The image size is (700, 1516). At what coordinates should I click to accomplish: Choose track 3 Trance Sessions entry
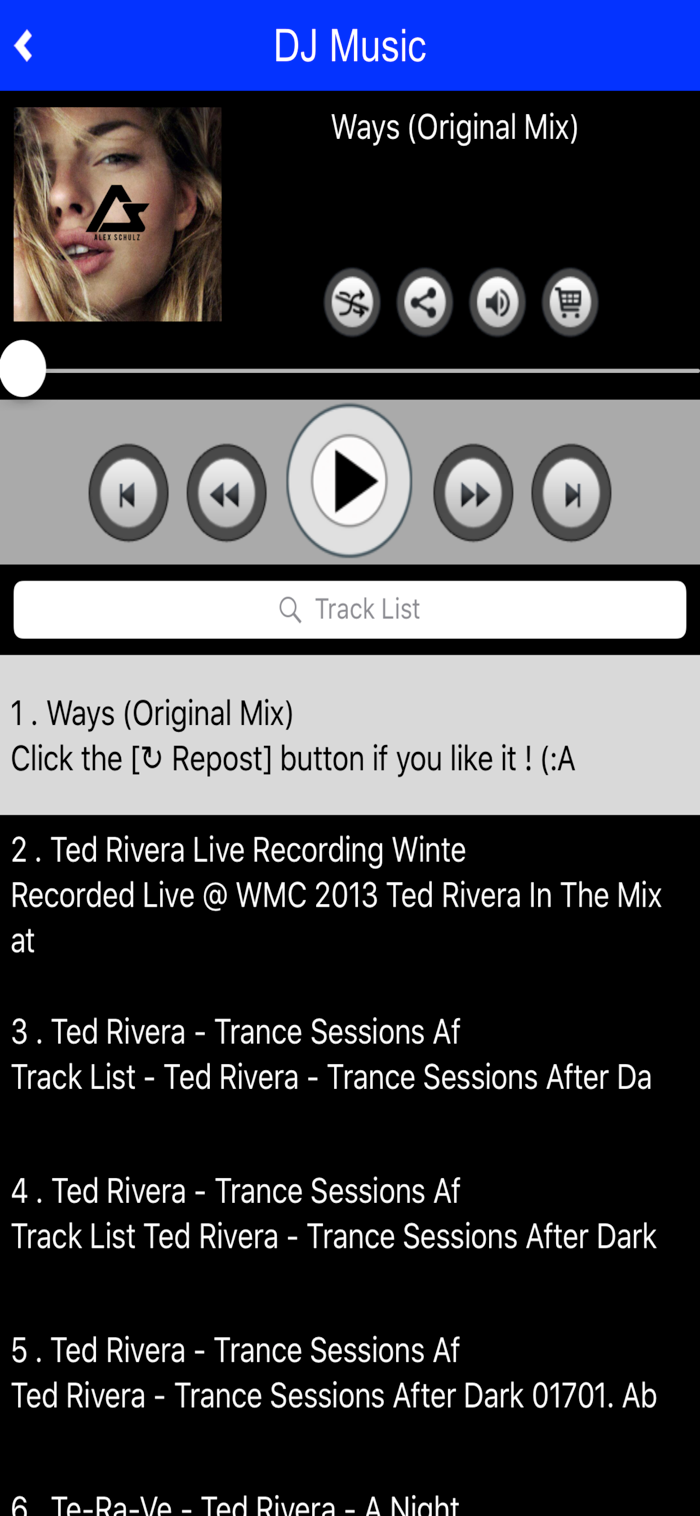click(x=350, y=1054)
